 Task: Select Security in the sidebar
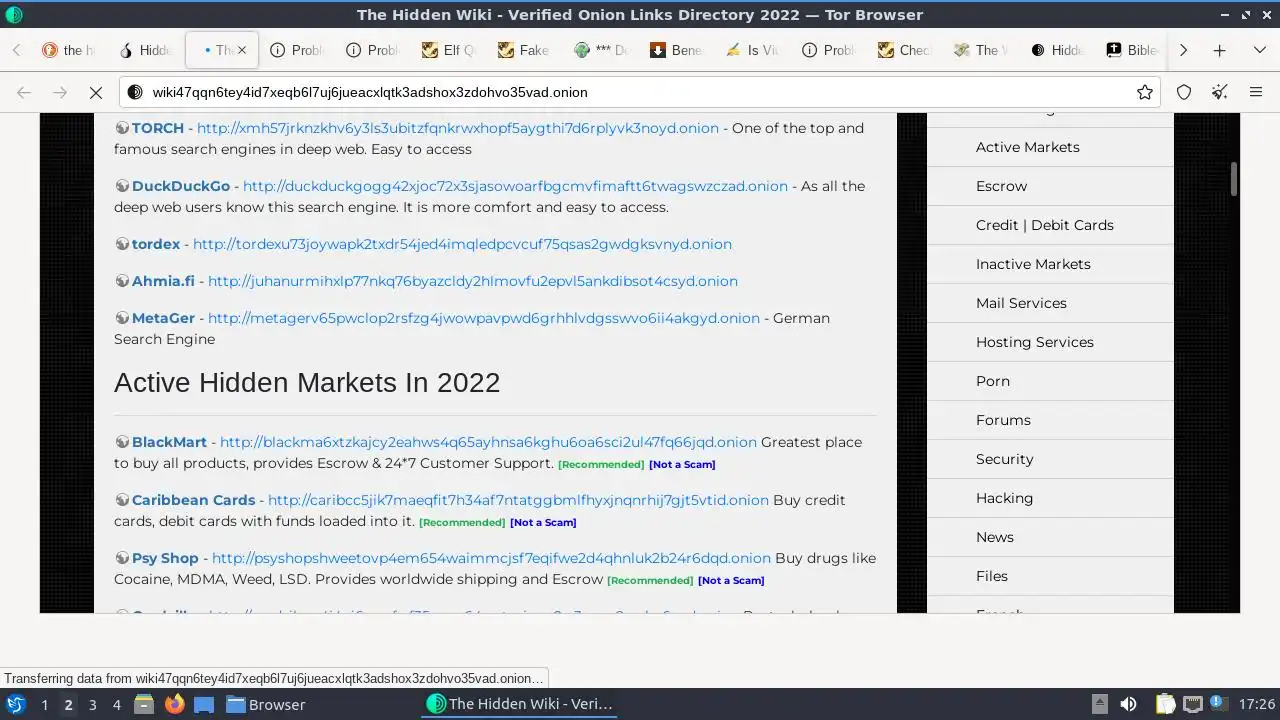pos(1005,459)
